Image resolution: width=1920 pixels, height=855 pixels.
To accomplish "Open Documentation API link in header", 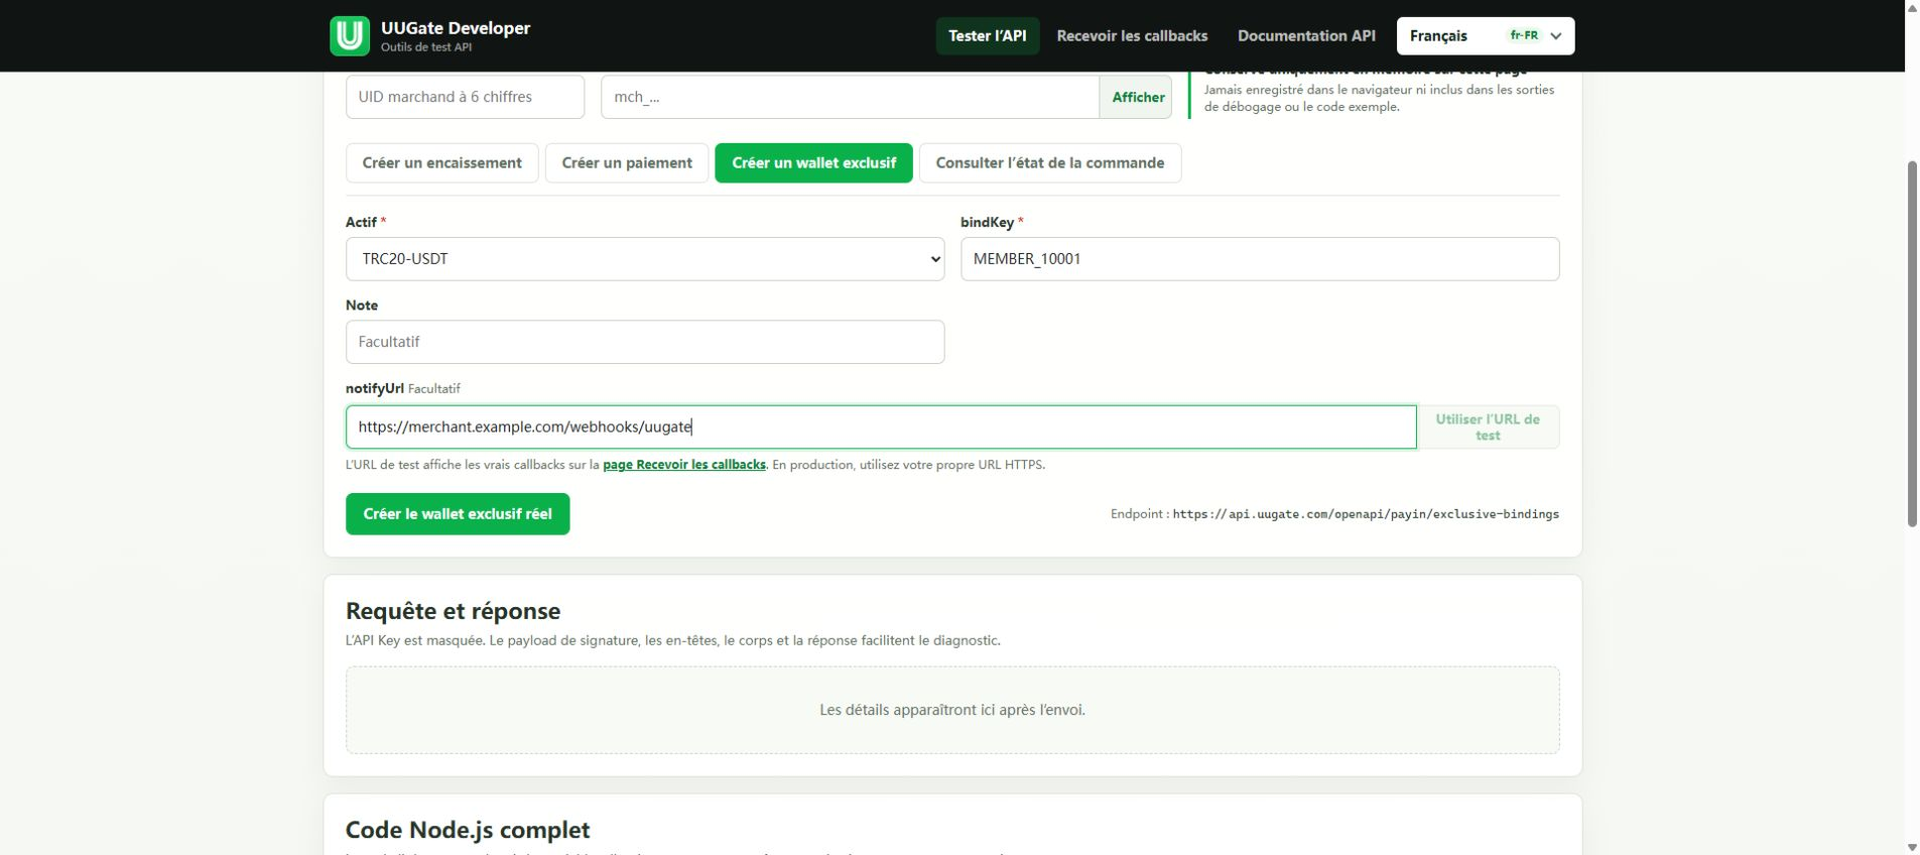I will click(1306, 36).
